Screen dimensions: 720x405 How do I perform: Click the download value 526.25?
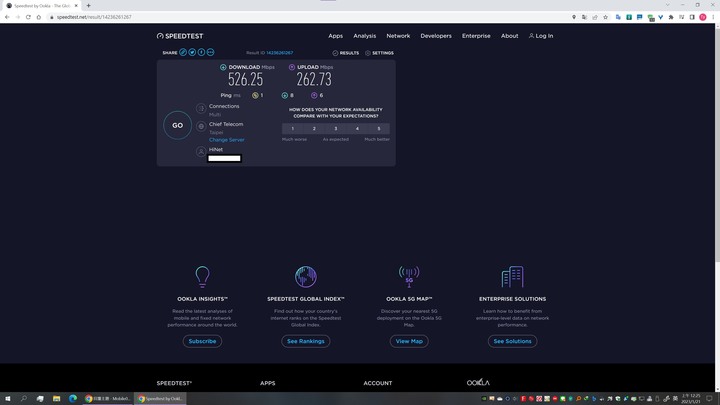(246, 80)
